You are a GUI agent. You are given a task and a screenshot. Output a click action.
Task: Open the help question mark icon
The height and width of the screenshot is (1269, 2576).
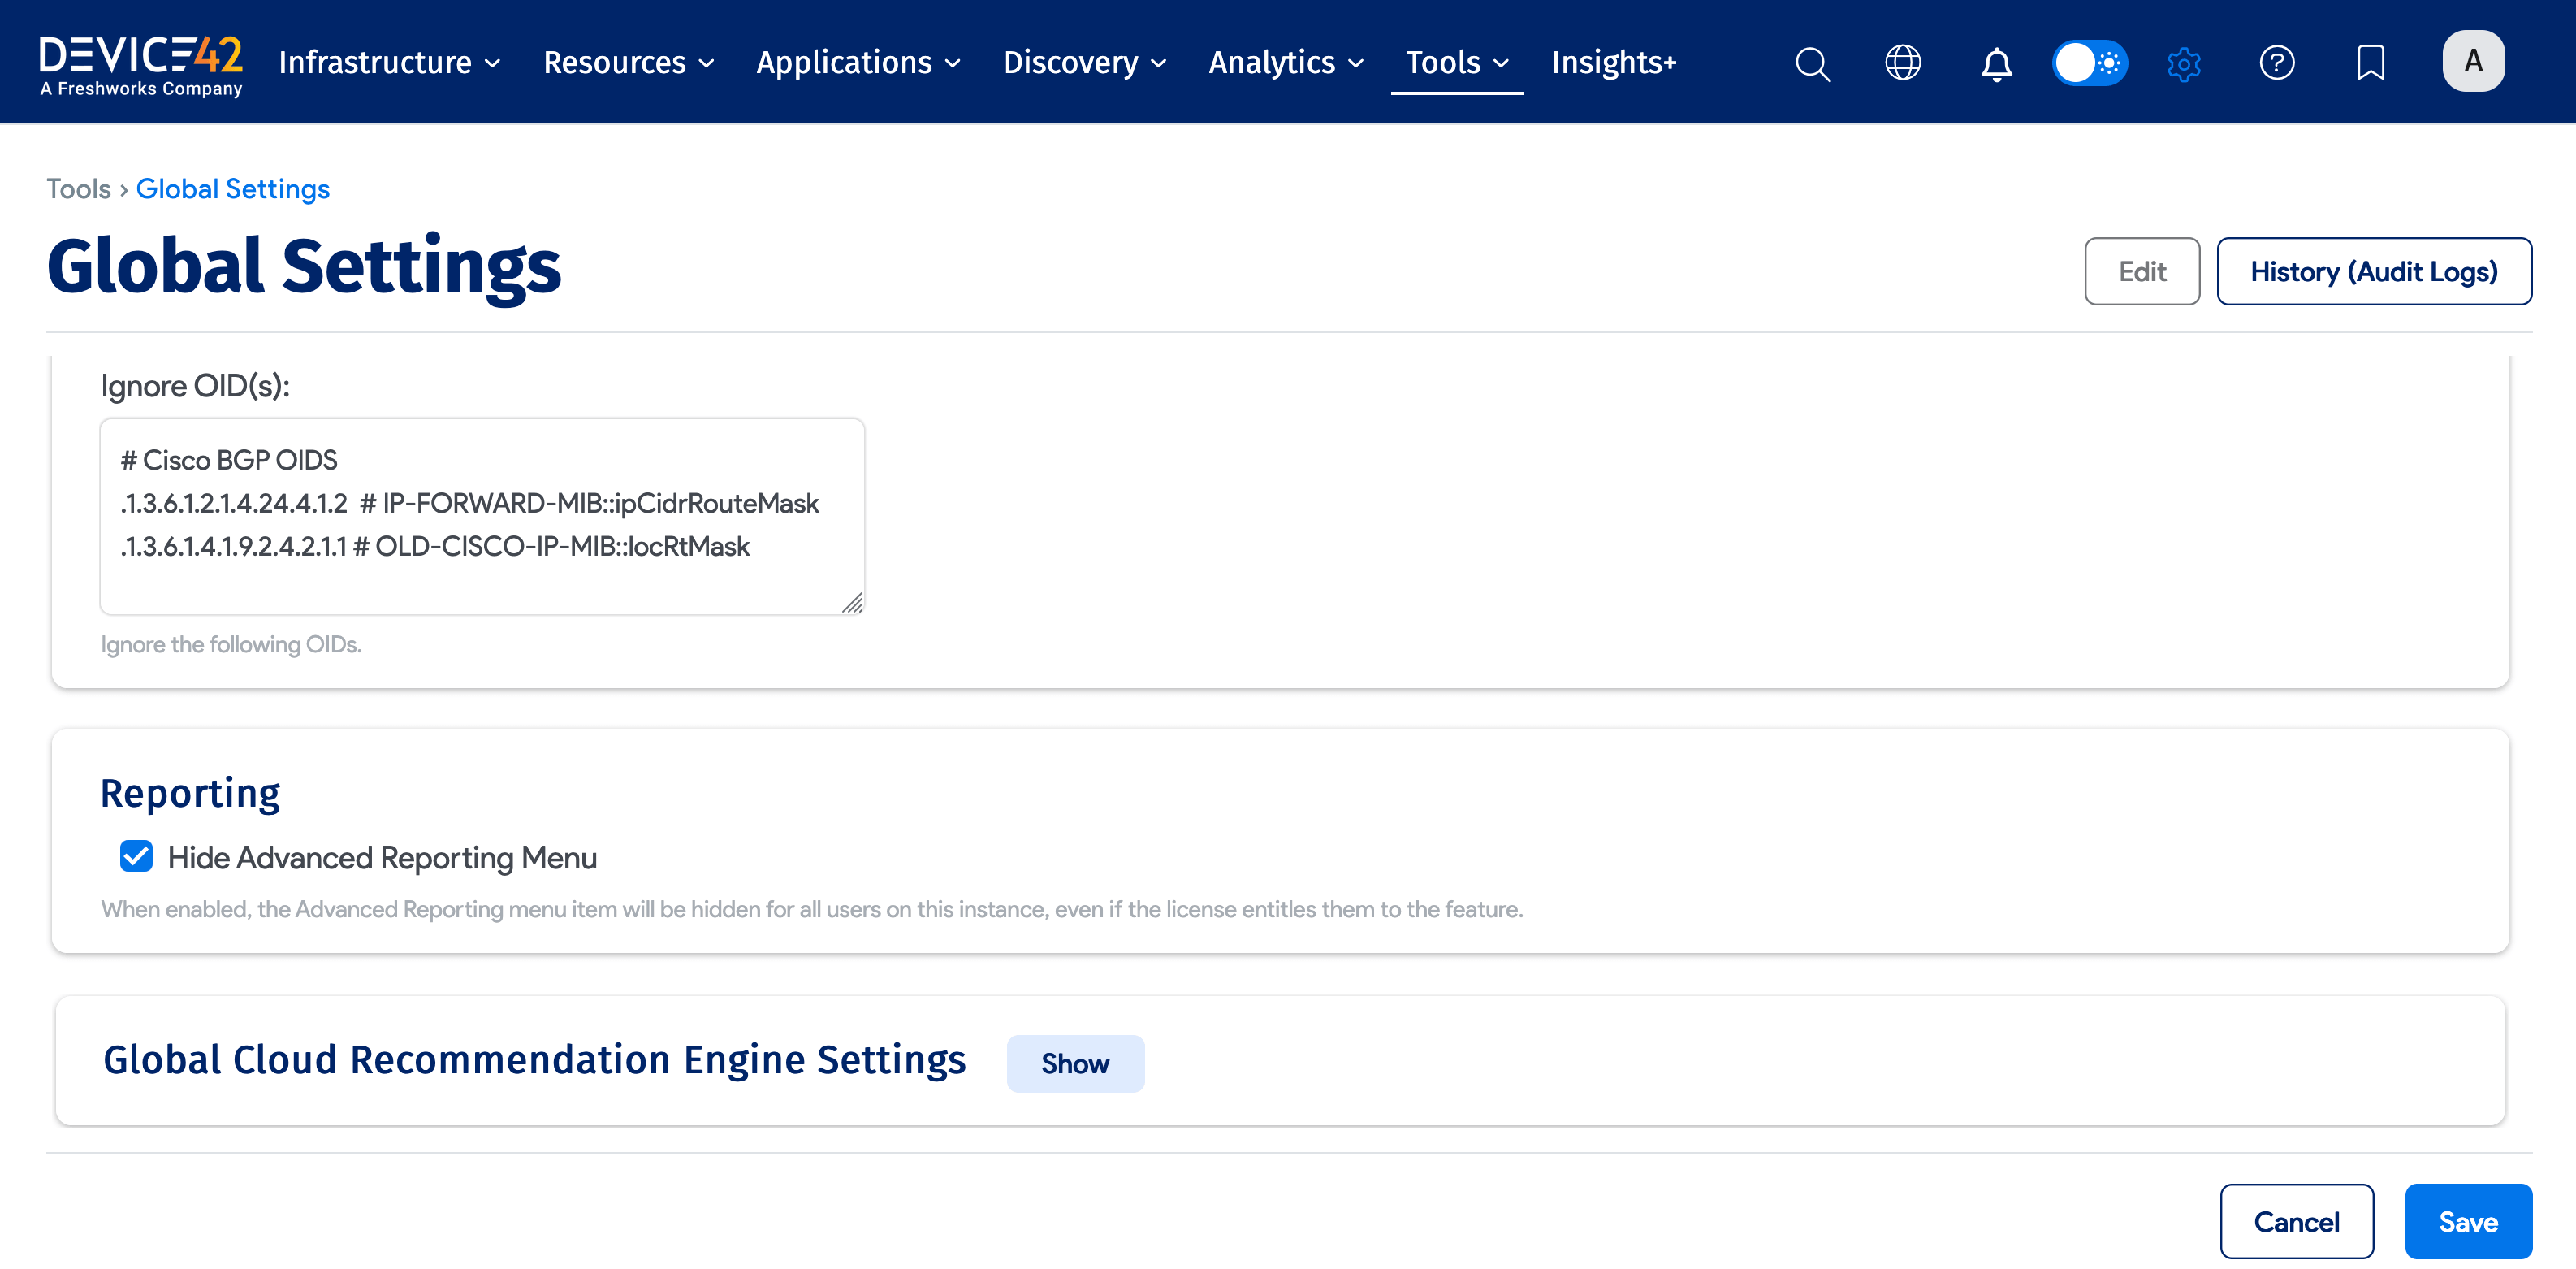click(x=2277, y=63)
